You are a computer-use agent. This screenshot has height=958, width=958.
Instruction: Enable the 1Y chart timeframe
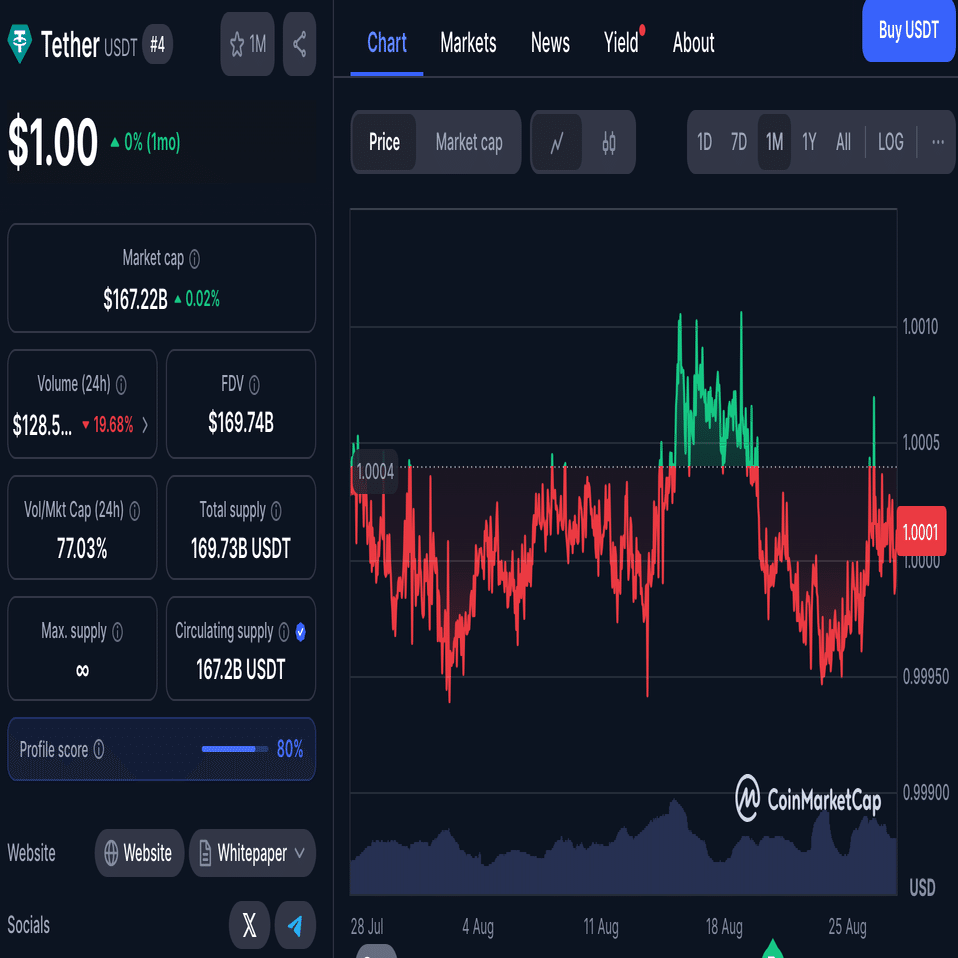[809, 142]
